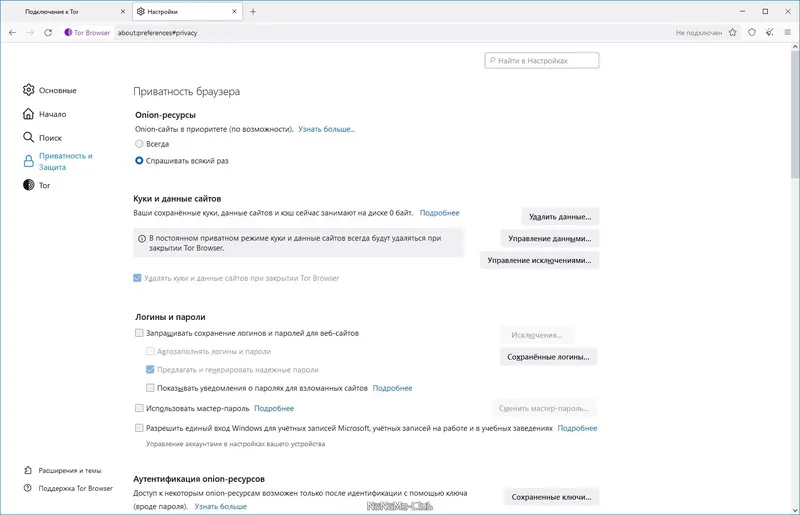Close the Настройки tab

(234, 11)
